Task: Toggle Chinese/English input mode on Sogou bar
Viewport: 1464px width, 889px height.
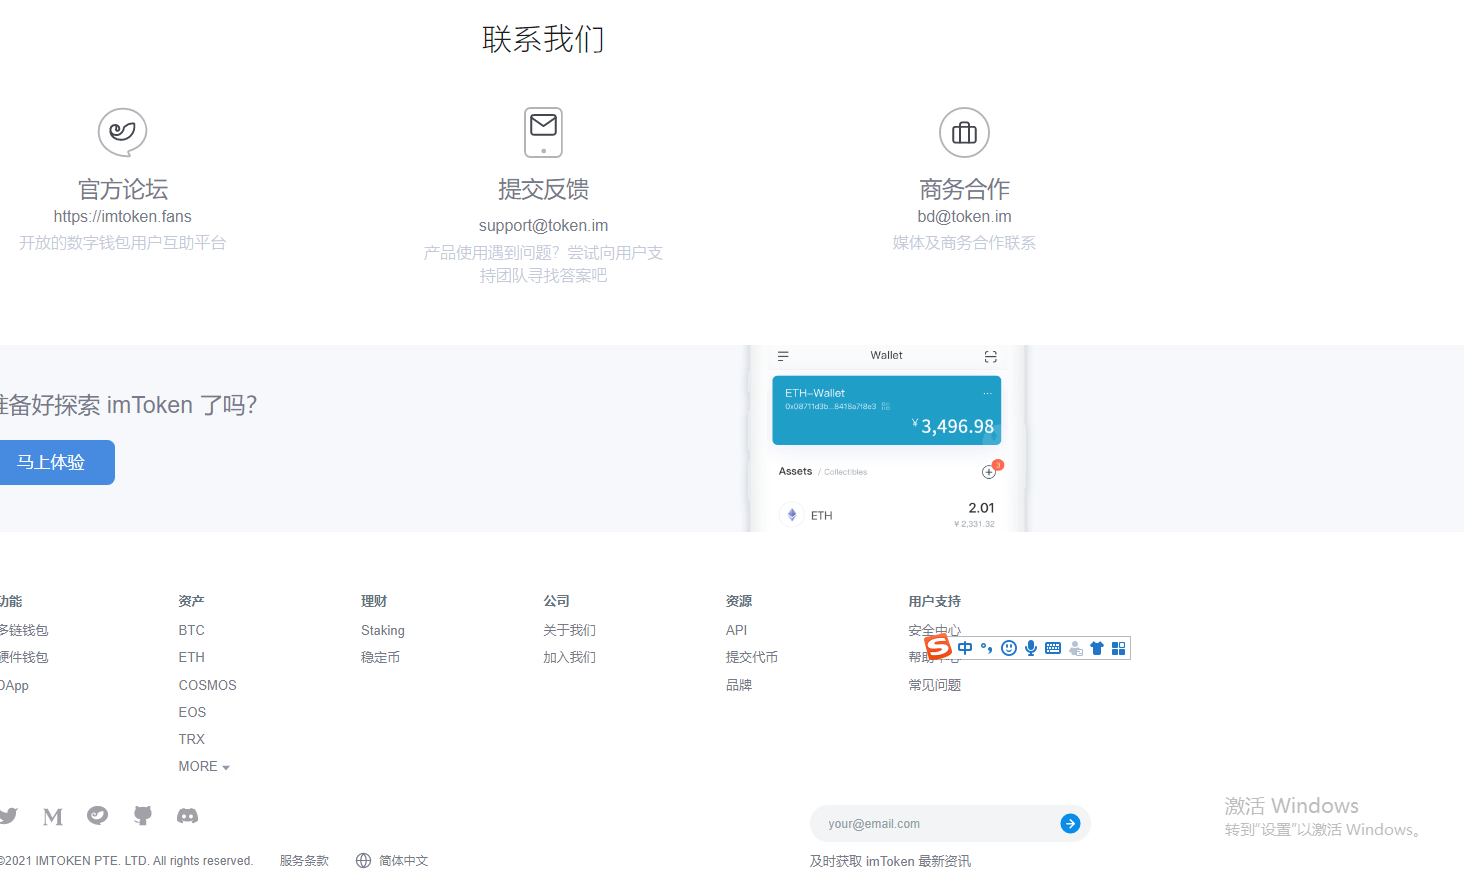Action: 964,647
